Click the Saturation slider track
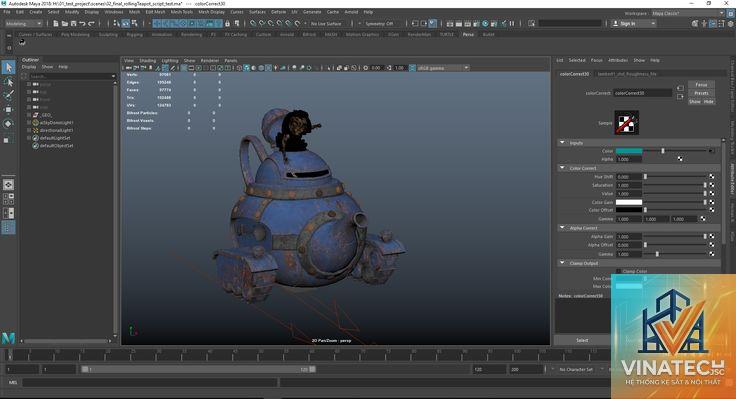Viewport: 736px width, 399px height. [675, 185]
